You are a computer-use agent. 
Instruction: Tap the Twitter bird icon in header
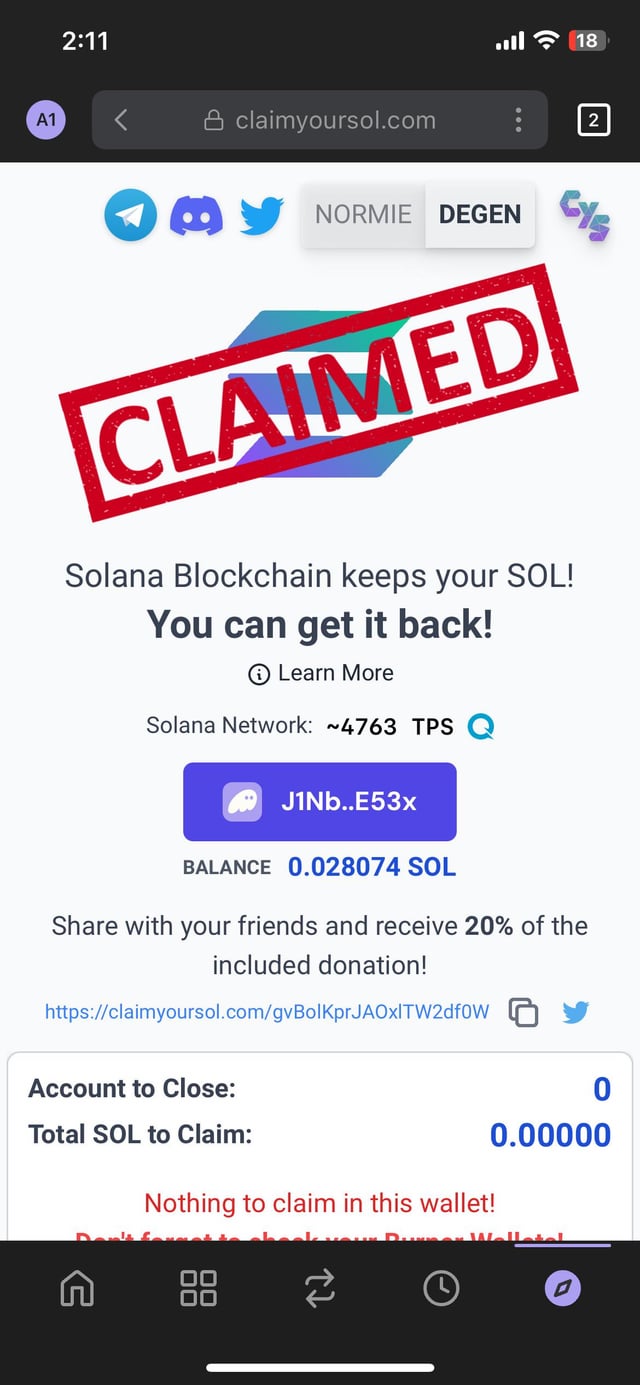(262, 214)
